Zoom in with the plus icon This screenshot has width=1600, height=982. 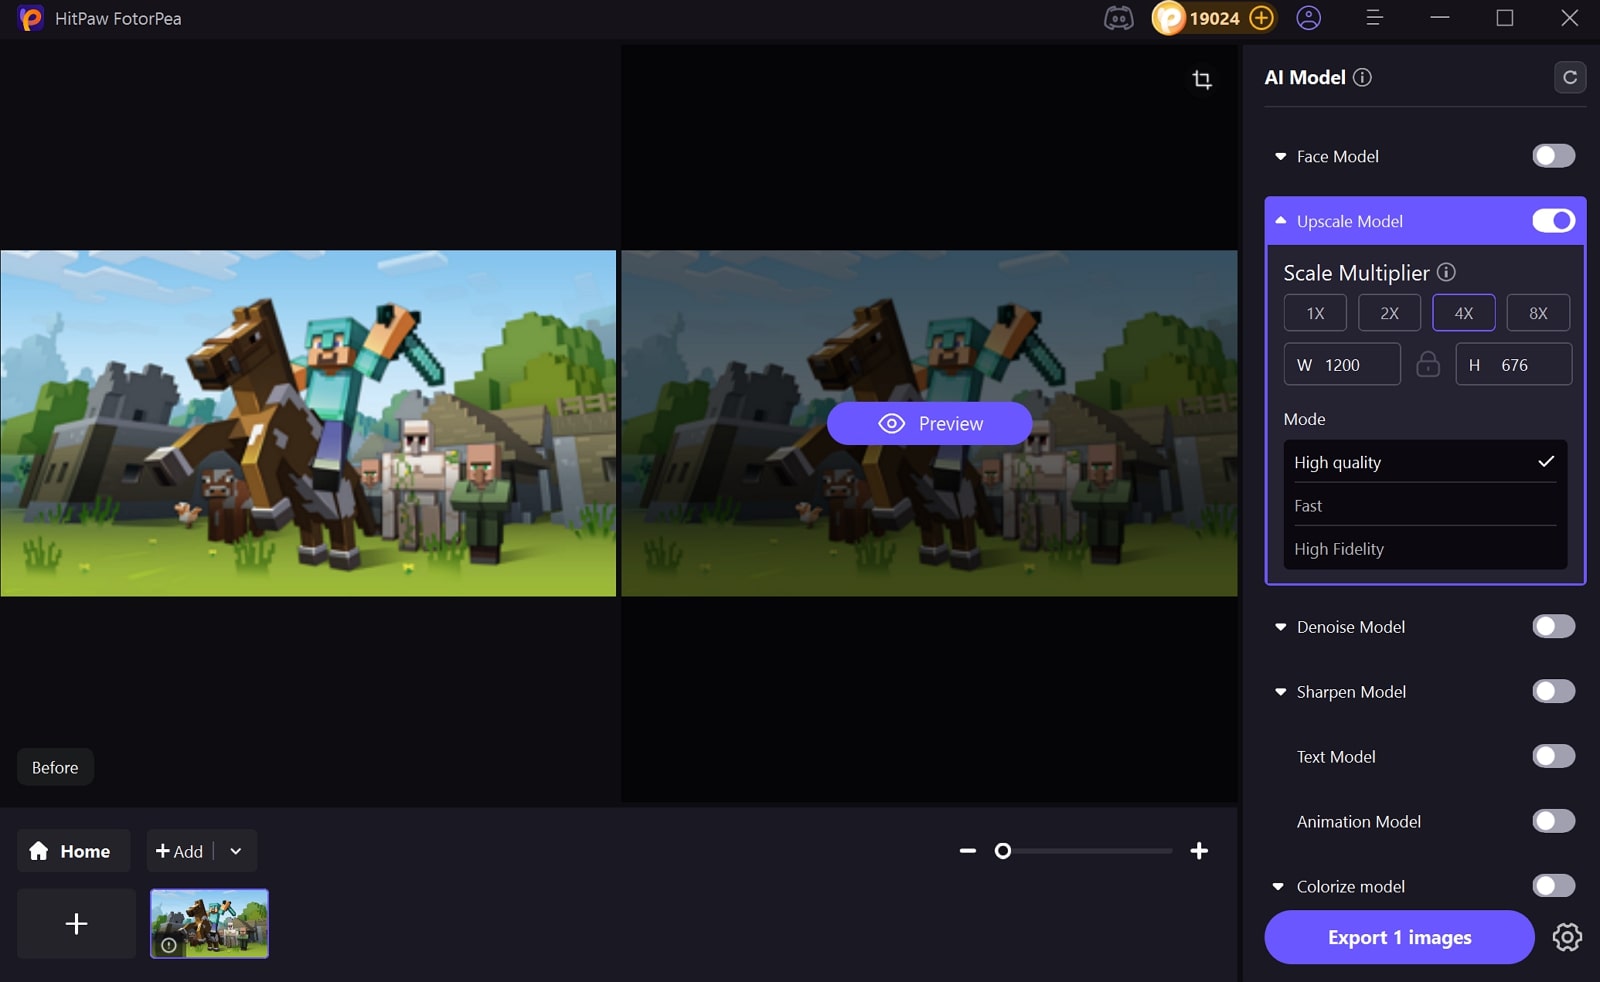[x=1199, y=851]
